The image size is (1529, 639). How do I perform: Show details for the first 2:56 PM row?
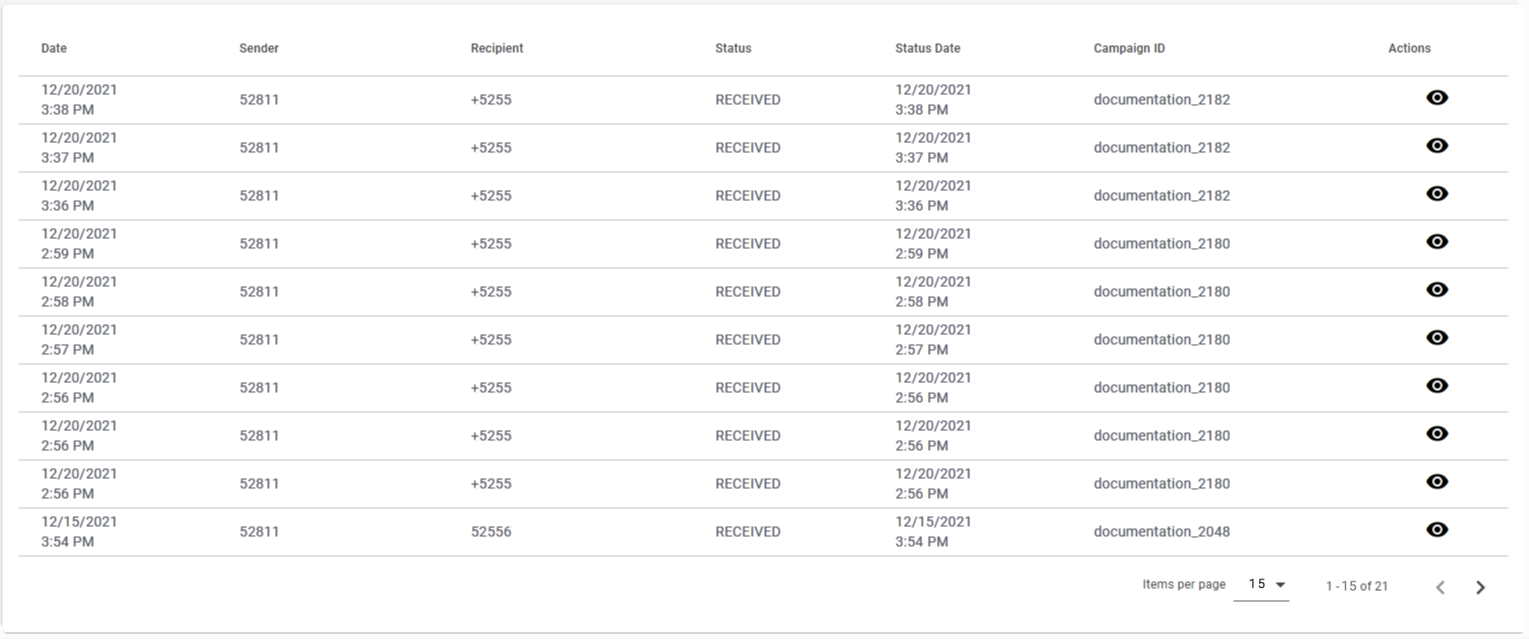point(1437,386)
